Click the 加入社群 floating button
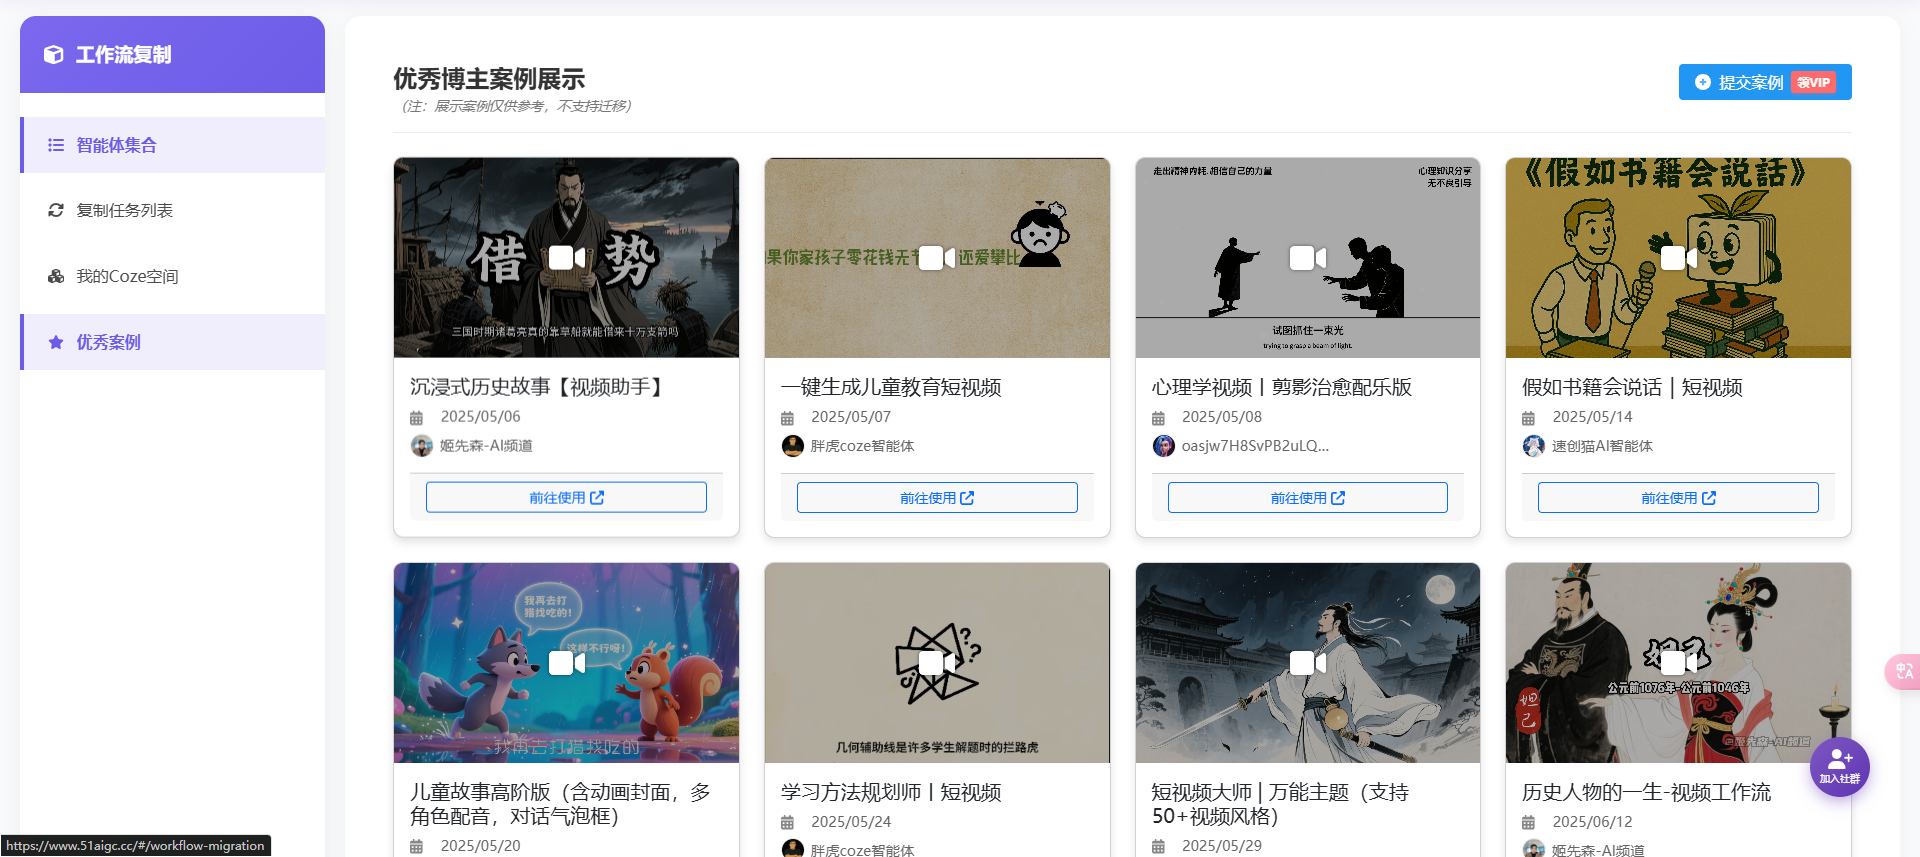The width and height of the screenshot is (1920, 857). [x=1840, y=767]
